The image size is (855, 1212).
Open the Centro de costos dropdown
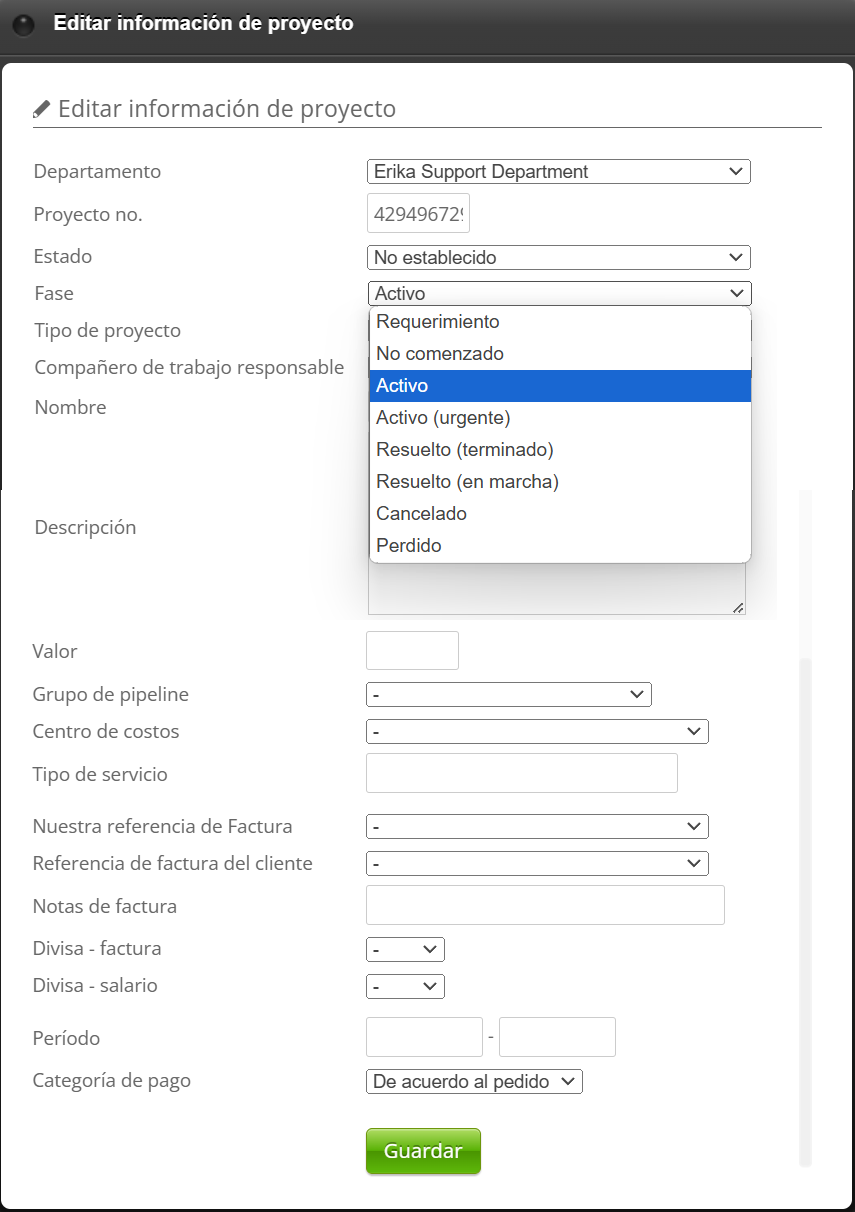pyautogui.click(x=537, y=731)
